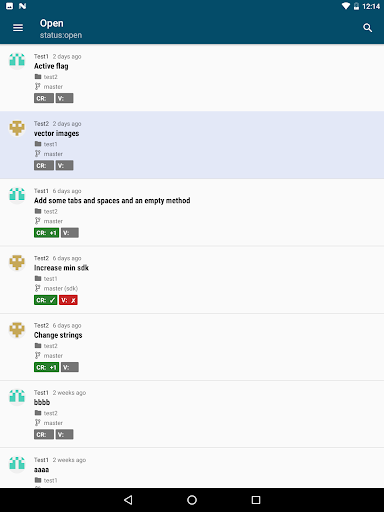Open the aaaa change

[x=192, y=468]
